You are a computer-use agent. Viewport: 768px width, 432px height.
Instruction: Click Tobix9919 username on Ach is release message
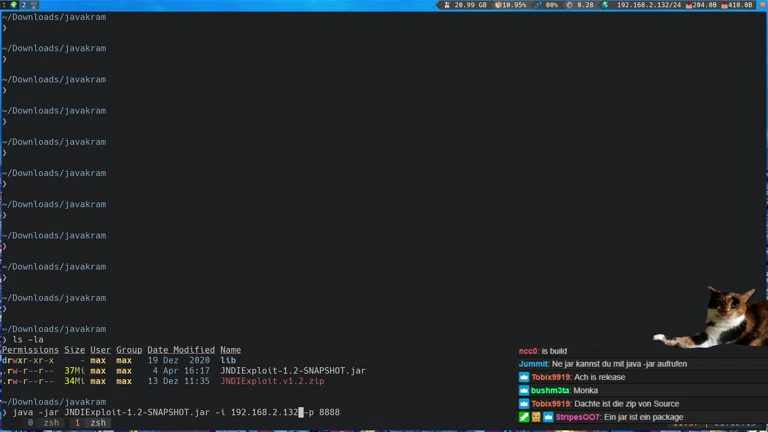tap(551, 377)
